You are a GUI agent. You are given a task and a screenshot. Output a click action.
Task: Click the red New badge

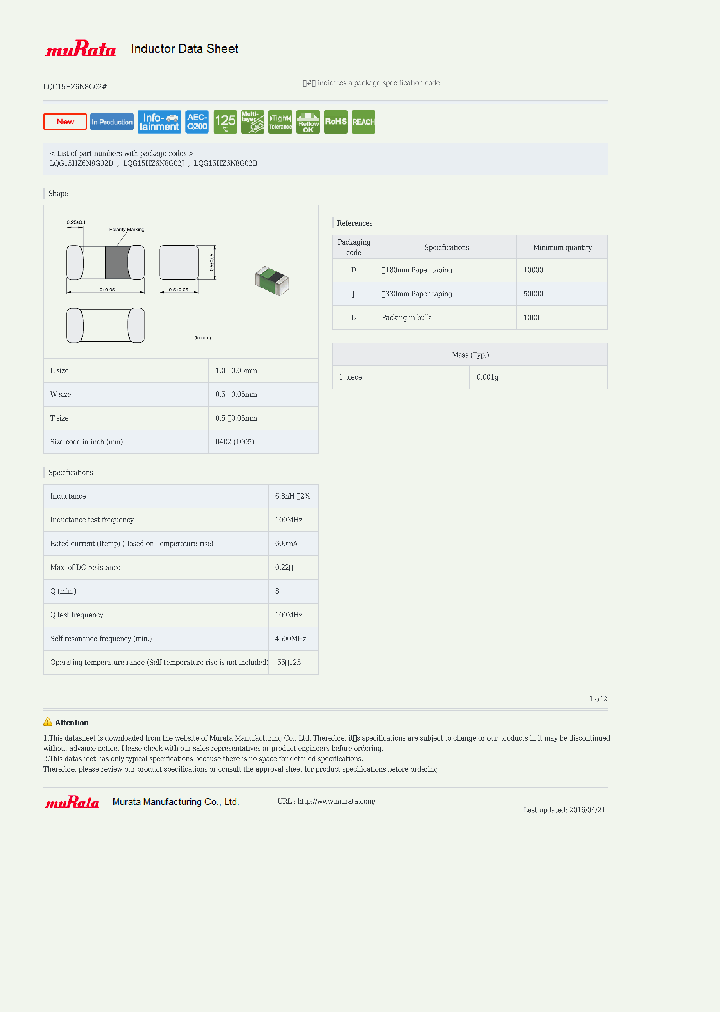click(65, 121)
